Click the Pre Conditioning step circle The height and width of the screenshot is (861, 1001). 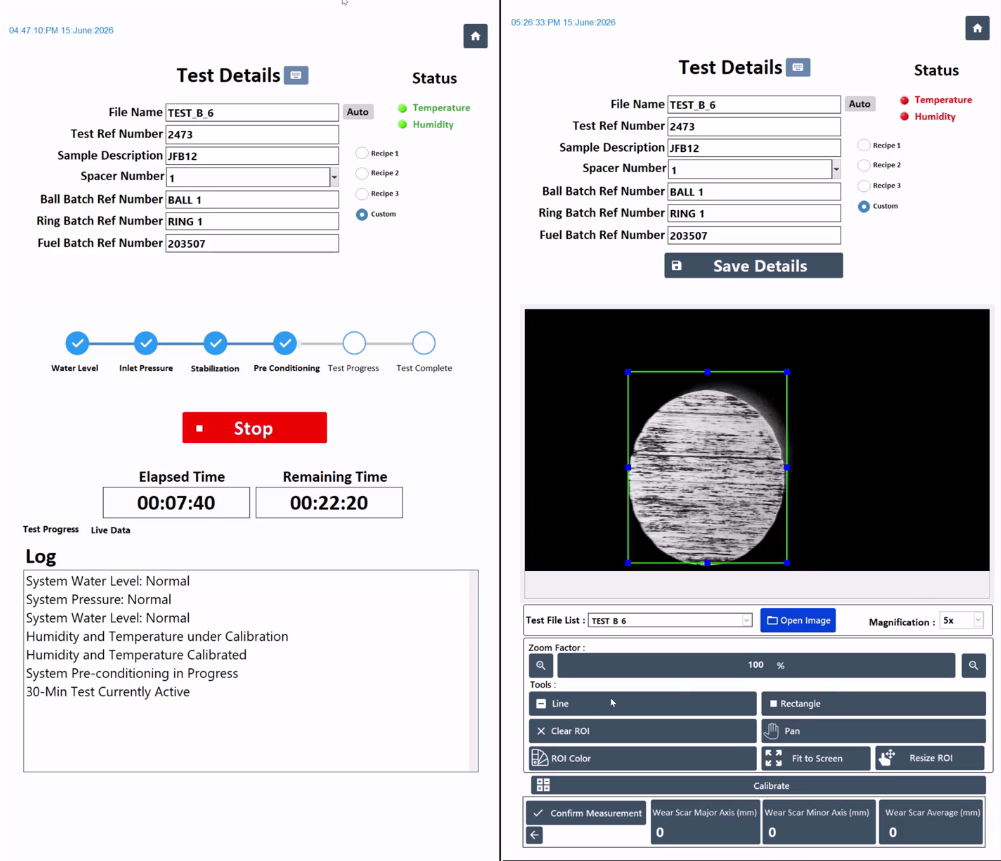point(285,343)
